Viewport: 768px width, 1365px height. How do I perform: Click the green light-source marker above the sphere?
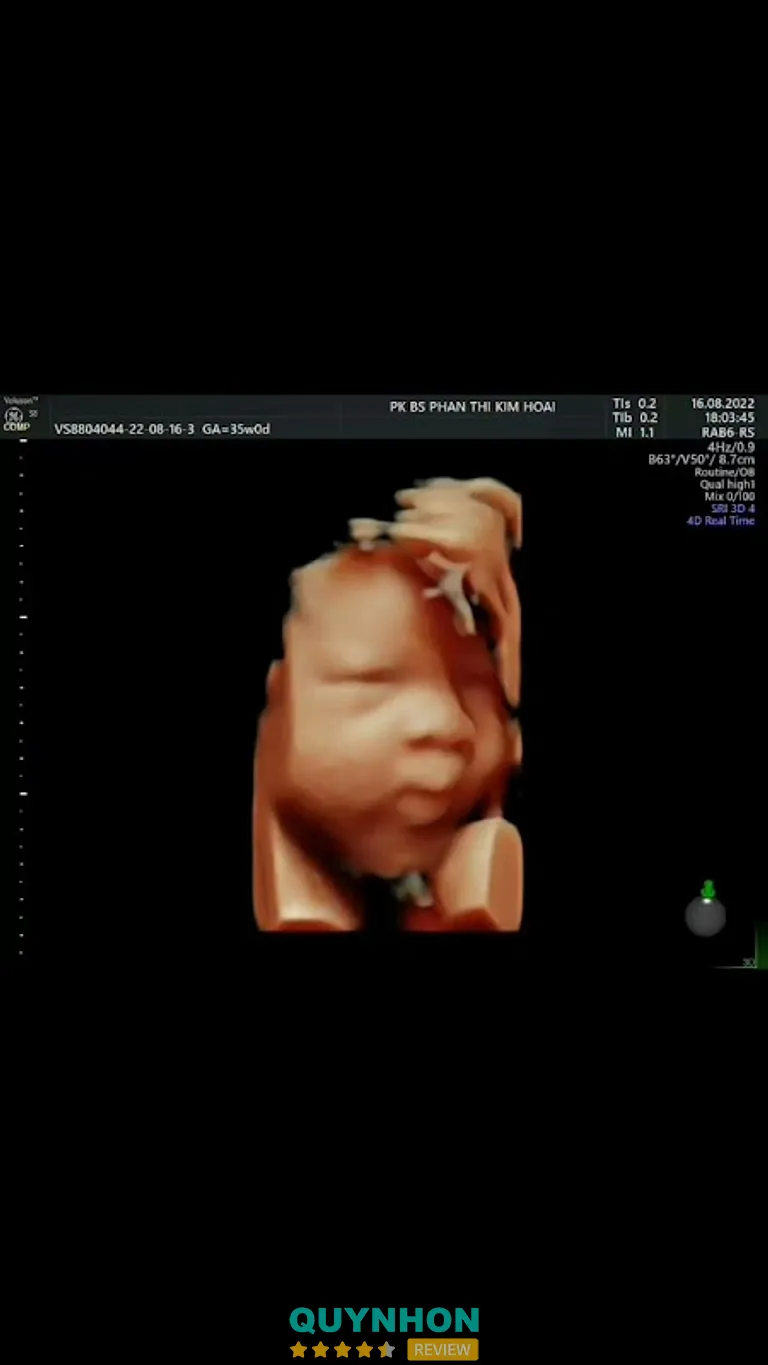click(x=708, y=889)
